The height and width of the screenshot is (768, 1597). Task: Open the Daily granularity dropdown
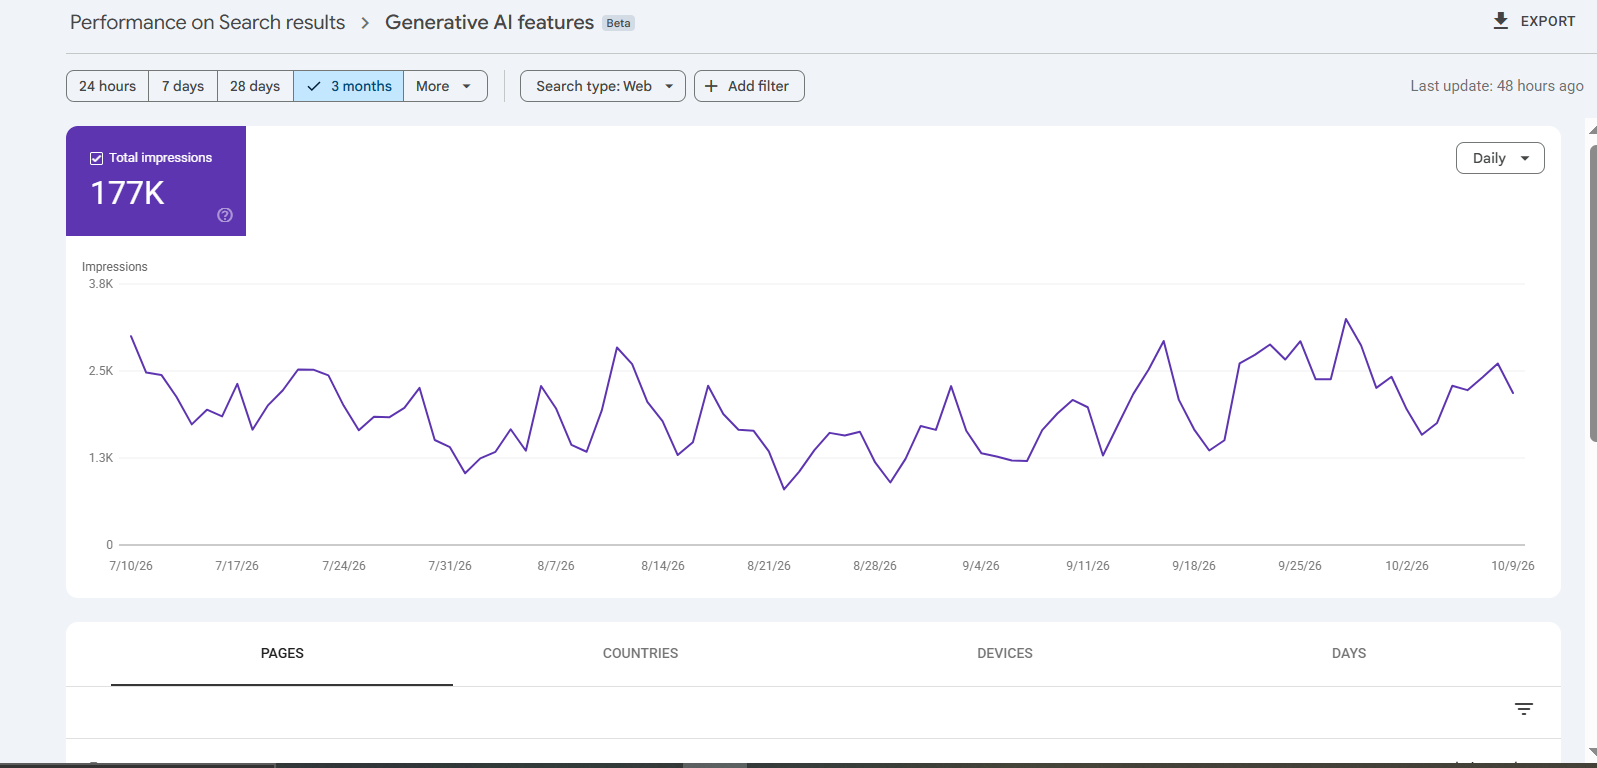pos(1500,158)
